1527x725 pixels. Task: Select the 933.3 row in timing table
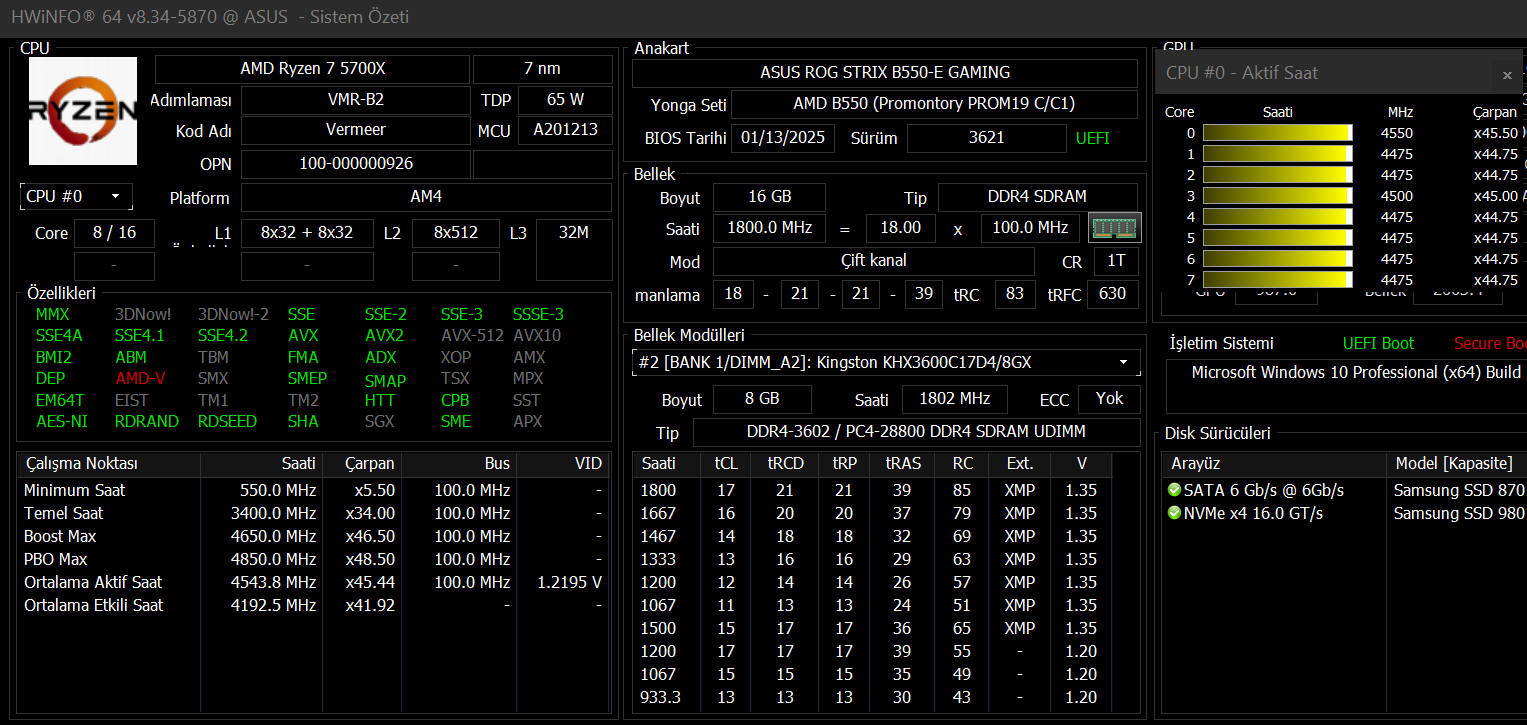[872, 697]
